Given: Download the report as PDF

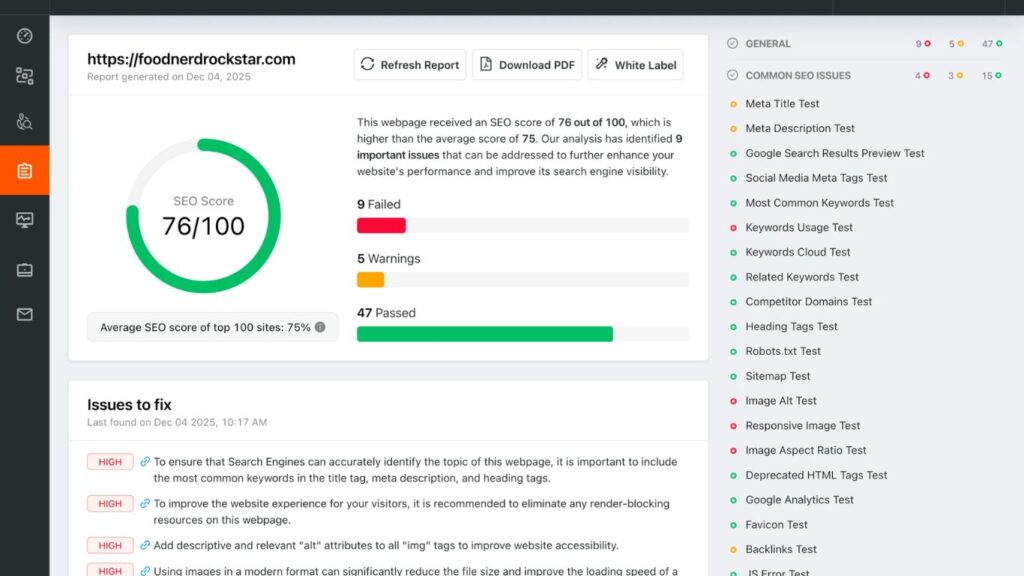Looking at the screenshot, I should point(527,64).
